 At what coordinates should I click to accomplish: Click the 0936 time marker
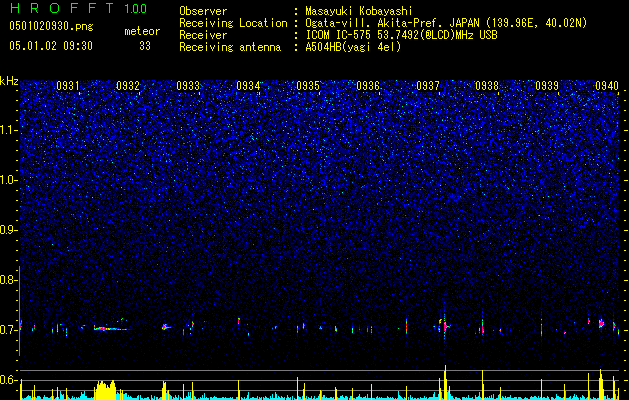click(x=368, y=85)
